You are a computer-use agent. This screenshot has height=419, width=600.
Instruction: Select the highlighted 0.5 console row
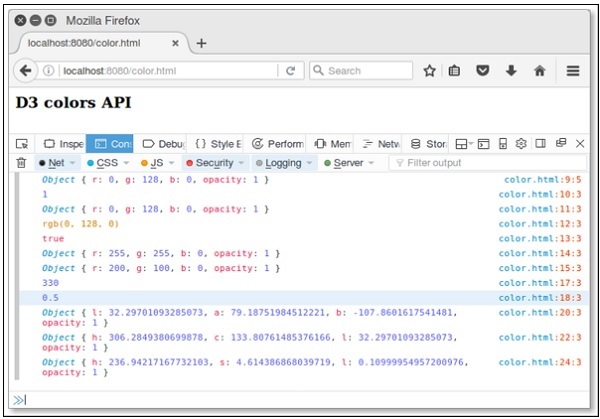point(304,298)
